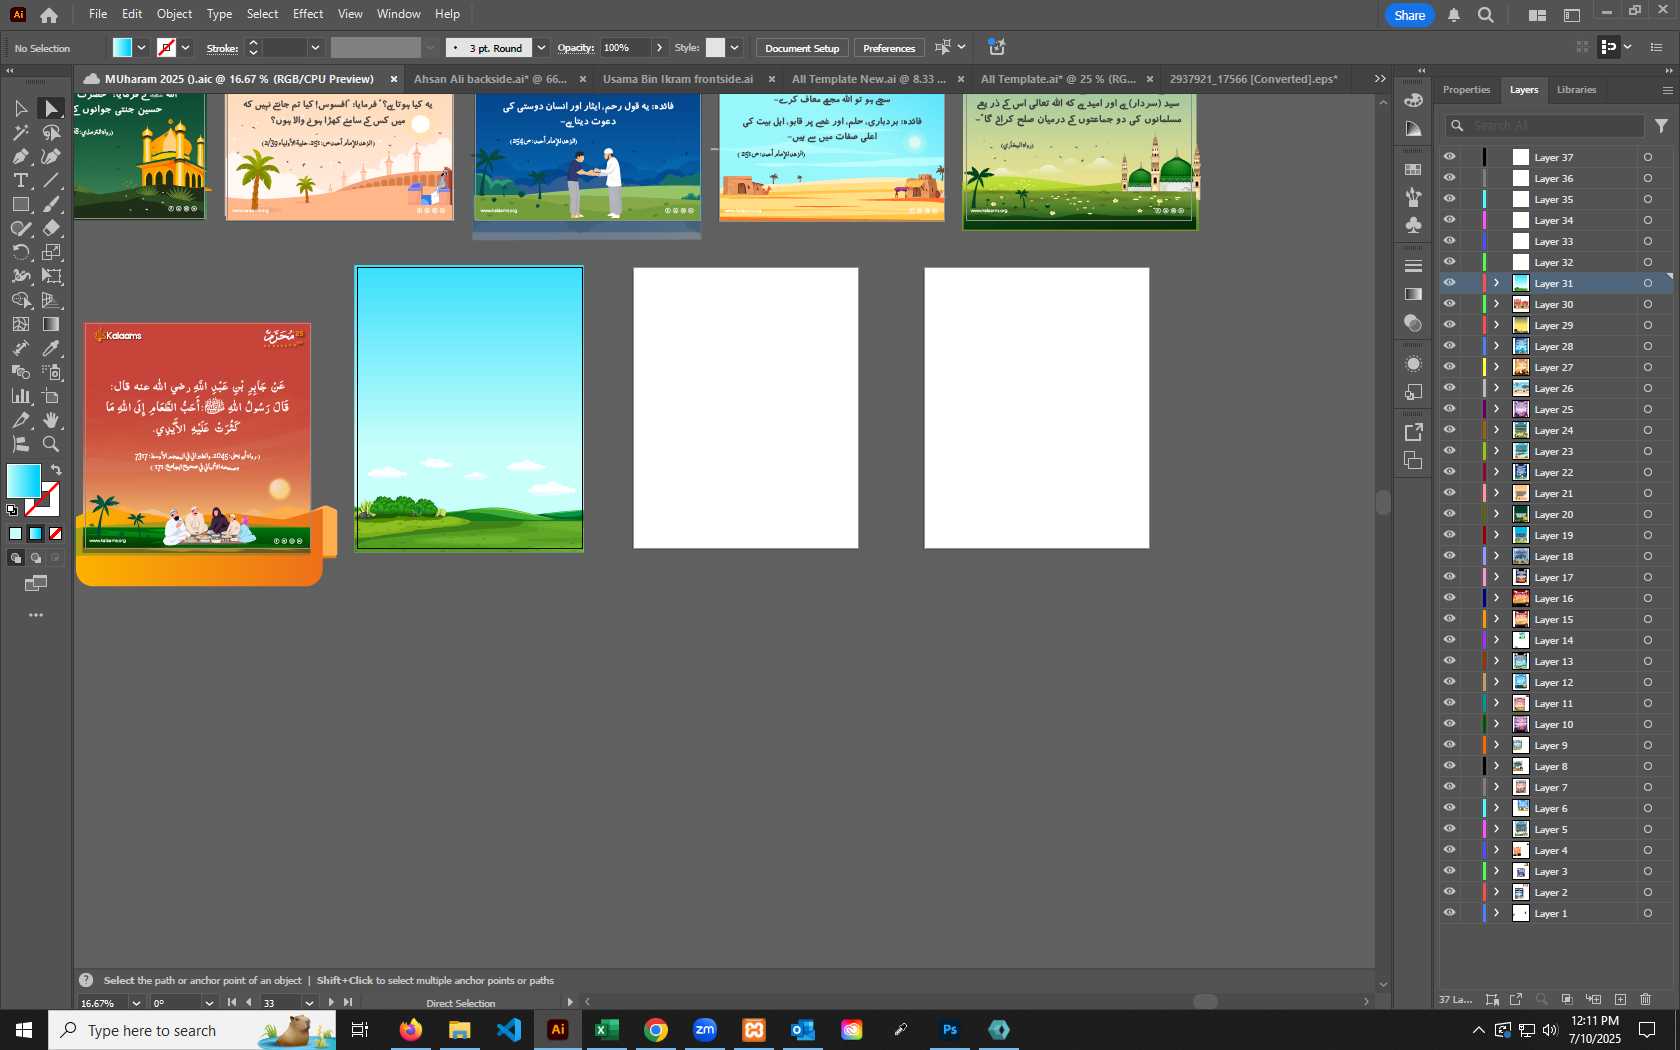Open the Effect menu
Viewport: 1680px width, 1050px height.
coord(308,14)
